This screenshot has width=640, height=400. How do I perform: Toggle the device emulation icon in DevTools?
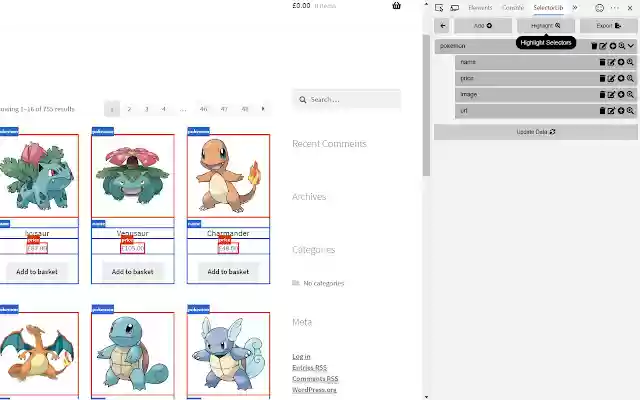455,8
